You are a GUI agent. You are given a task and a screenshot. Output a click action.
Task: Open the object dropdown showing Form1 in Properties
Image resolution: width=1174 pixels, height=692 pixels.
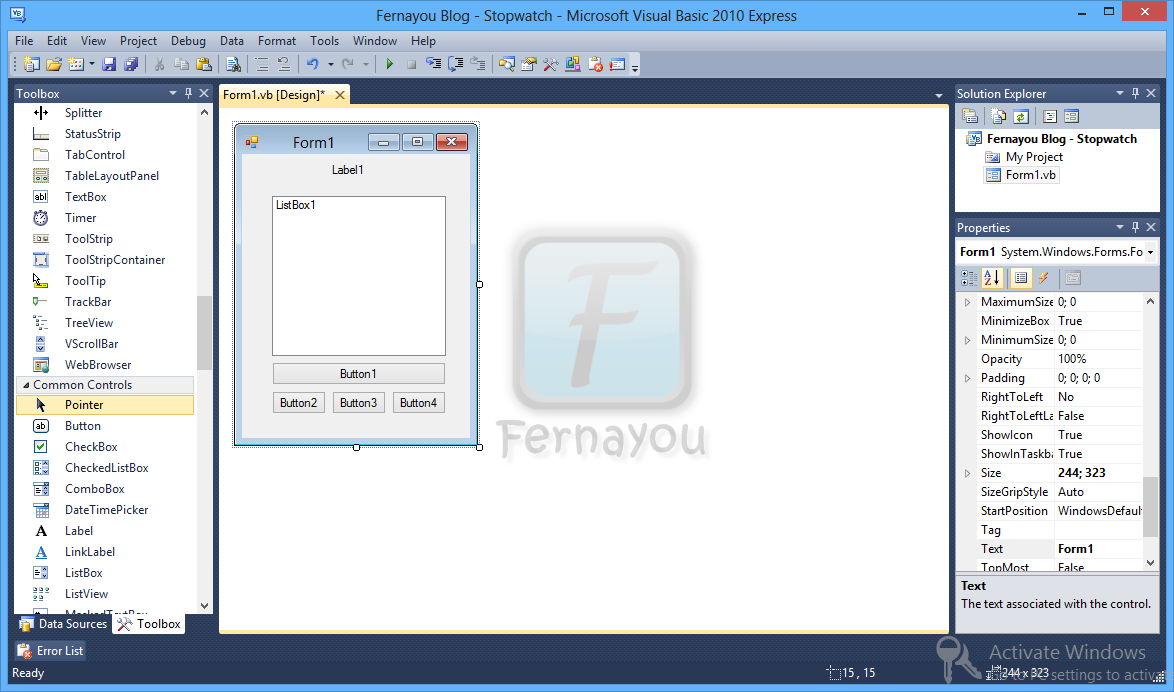pyautogui.click(x=1050, y=252)
